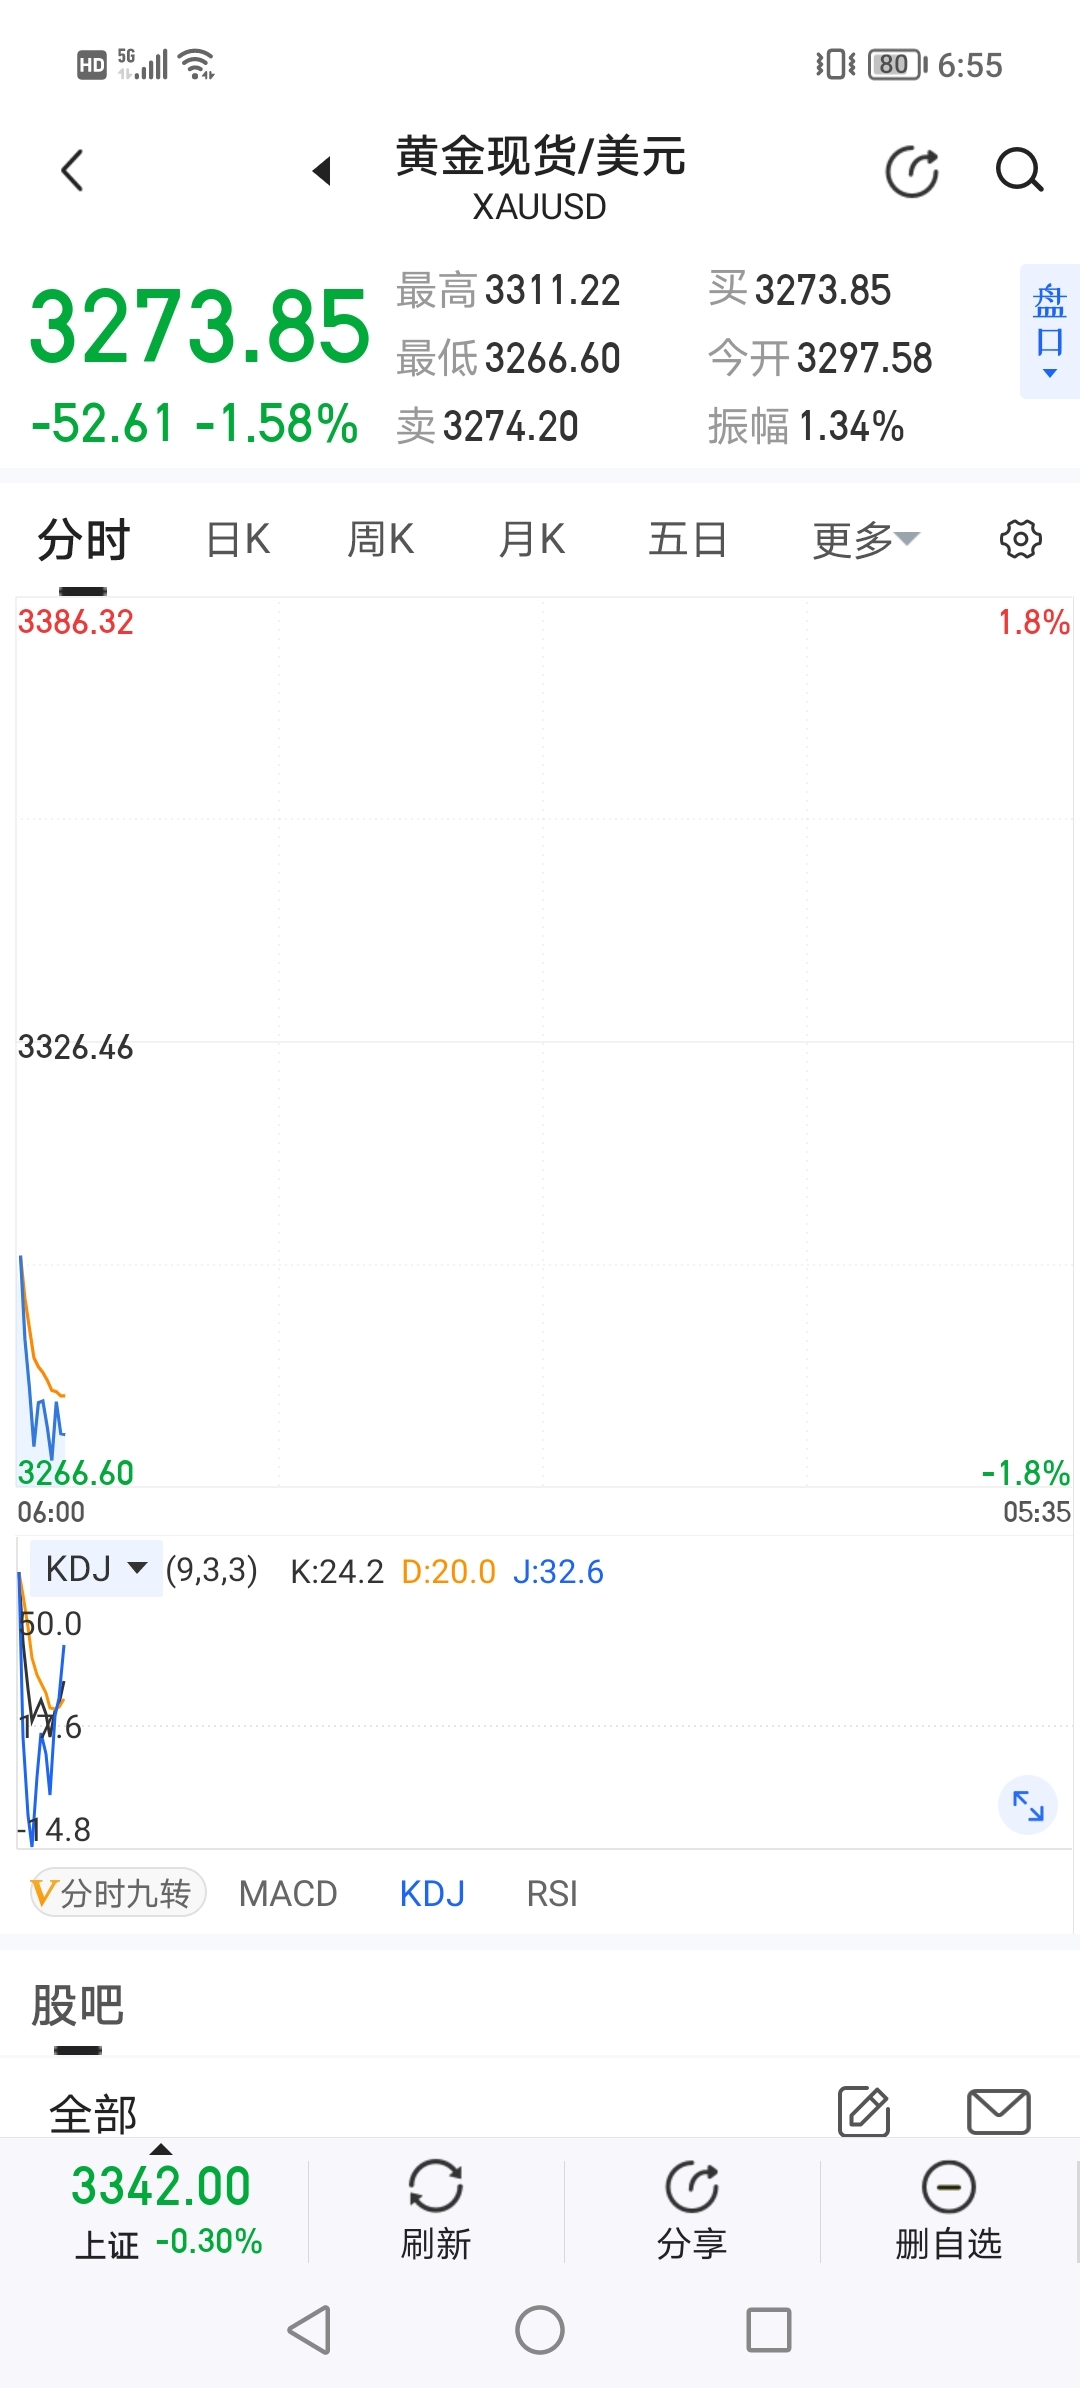Image resolution: width=1080 pixels, height=2388 pixels.
Task: Expand chart to fullscreen icon
Action: point(1028,1805)
